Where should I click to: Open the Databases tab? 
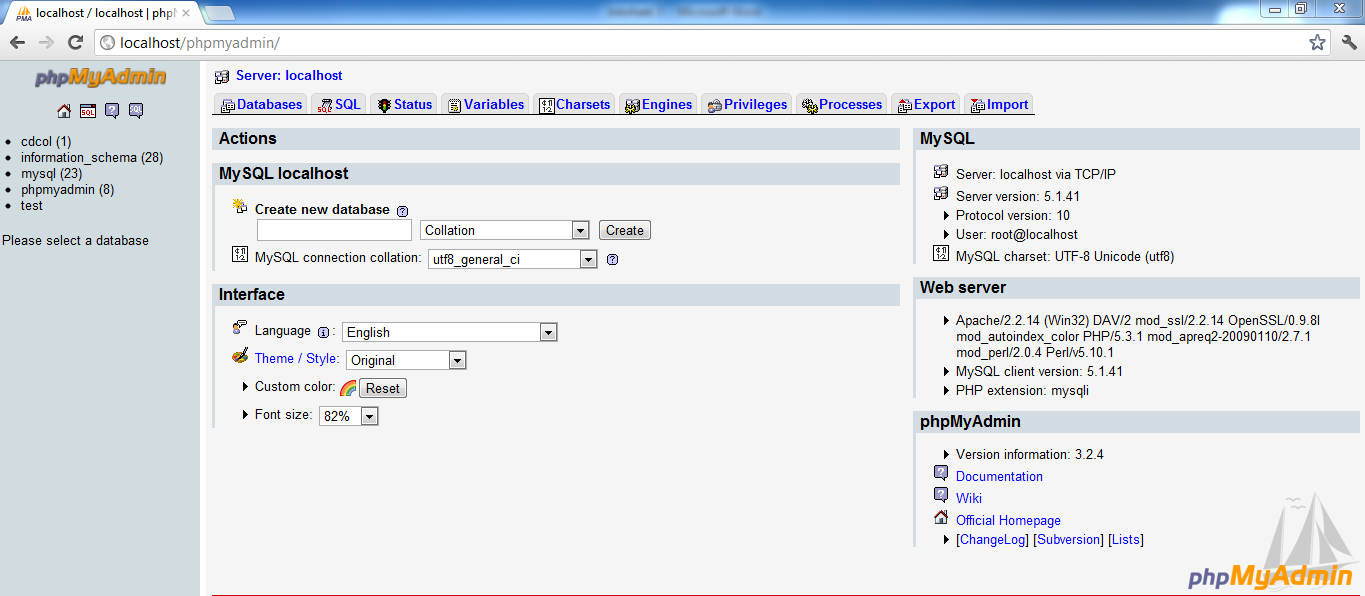261,105
